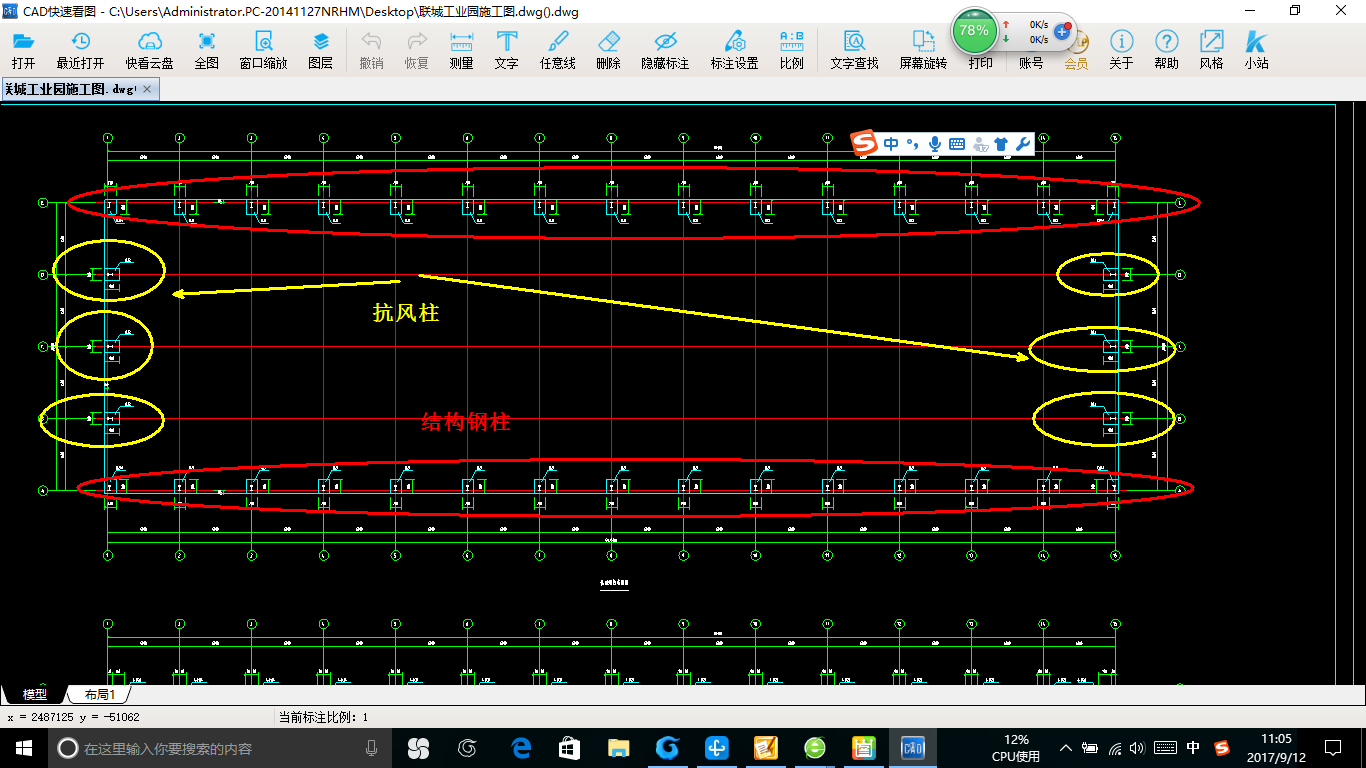The image size is (1366, 768).
Task: Open Microsoft Store from taskbar
Action: (x=569, y=748)
